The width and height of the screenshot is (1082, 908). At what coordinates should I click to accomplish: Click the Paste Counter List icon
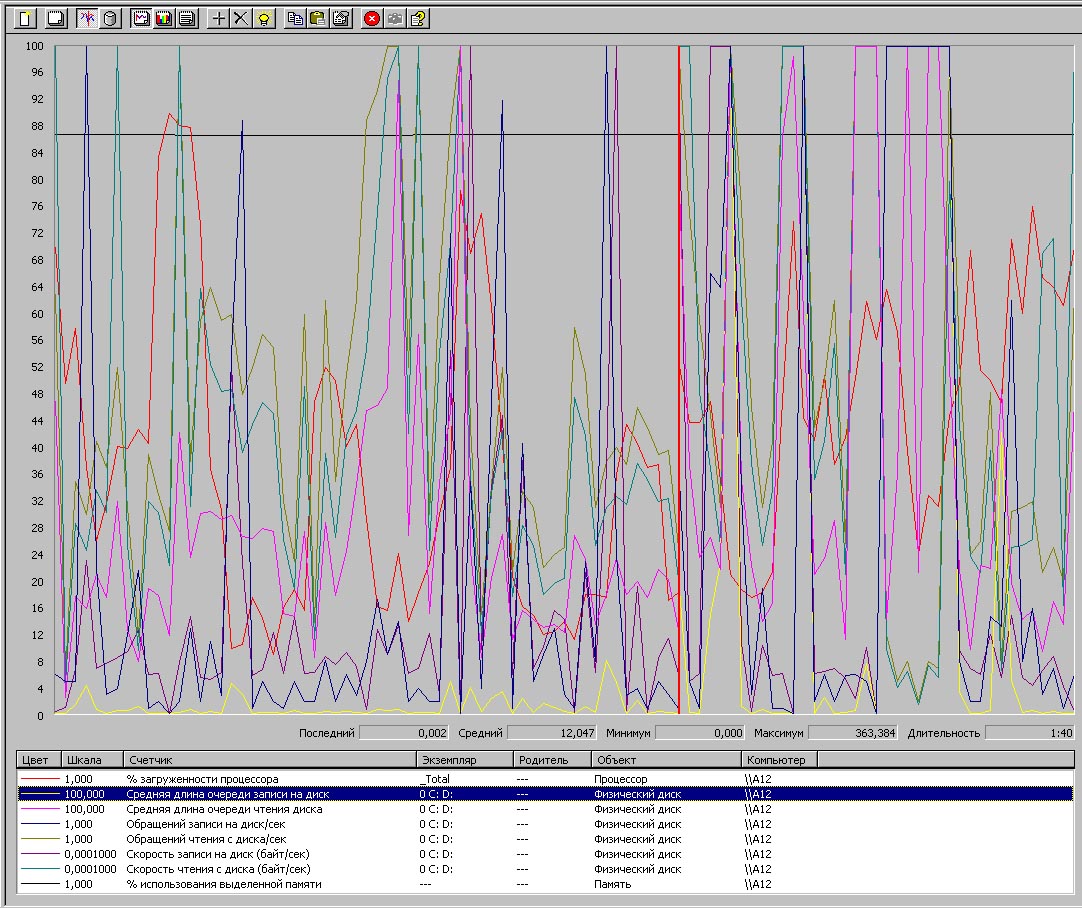[x=317, y=18]
